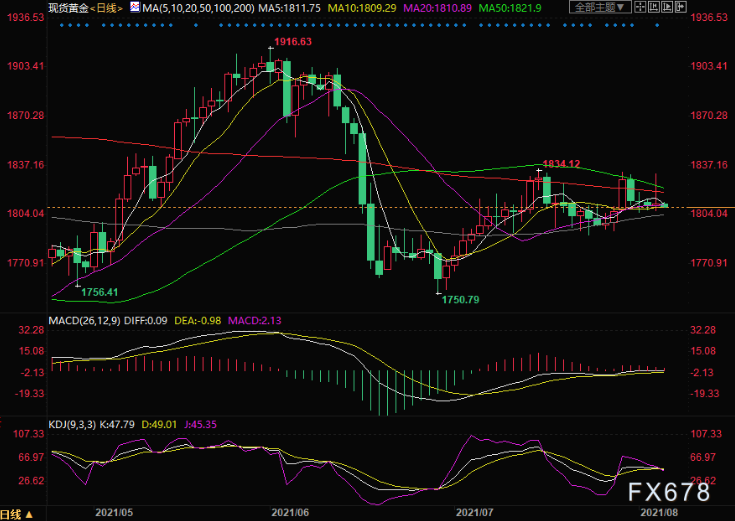Click the MACD(26,12,9) indicator label

pos(84,321)
